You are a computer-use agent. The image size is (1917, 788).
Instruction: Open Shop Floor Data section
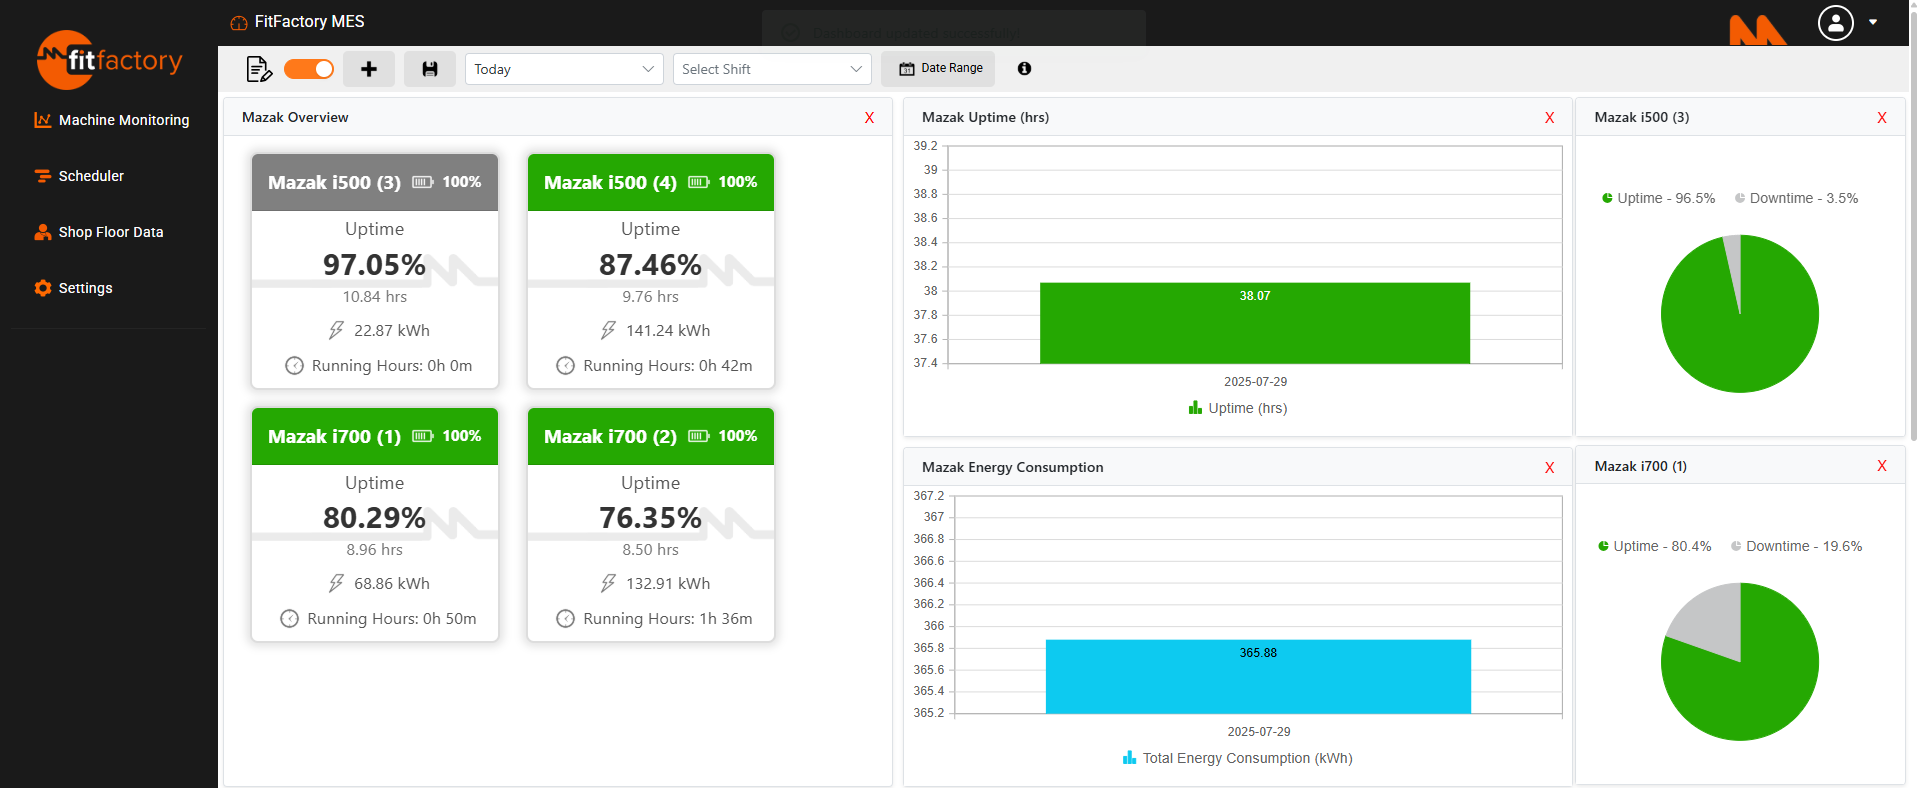[110, 232]
